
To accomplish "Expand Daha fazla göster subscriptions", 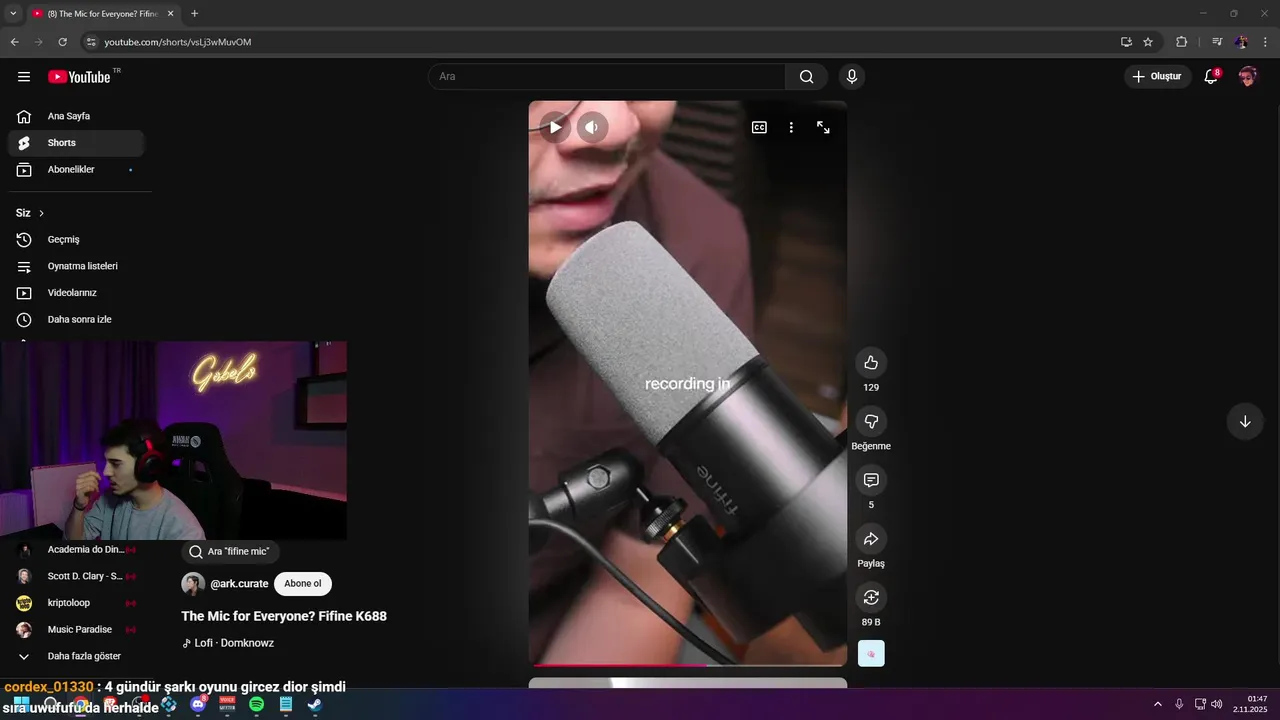I will [76, 656].
